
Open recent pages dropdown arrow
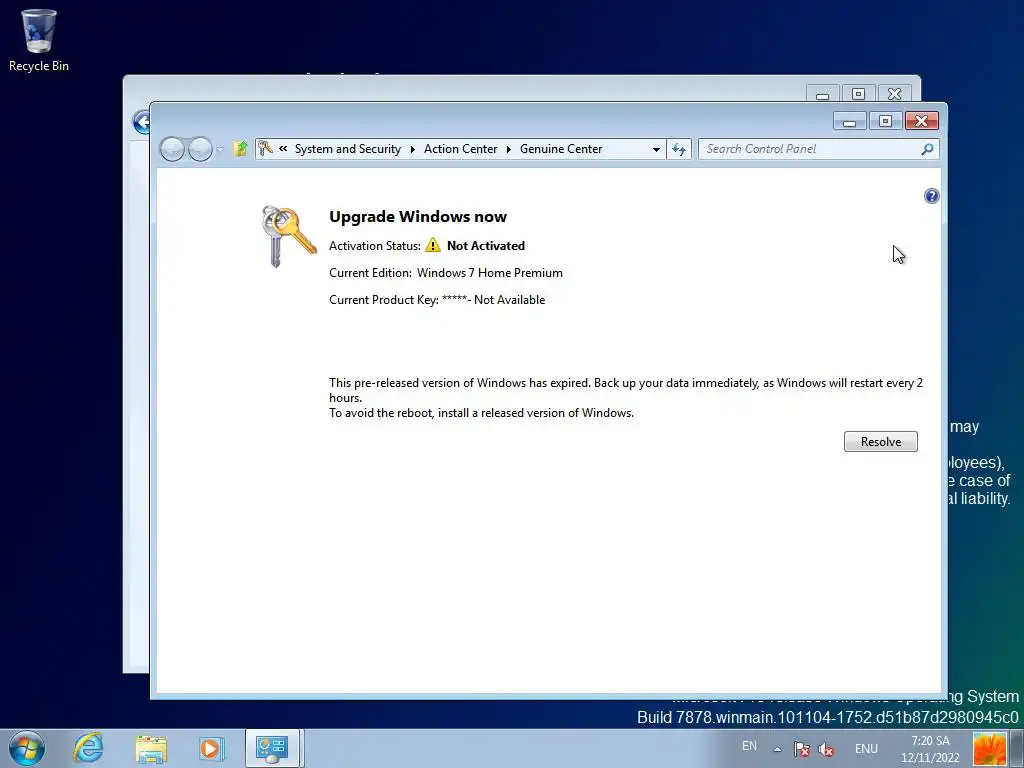[220, 150]
